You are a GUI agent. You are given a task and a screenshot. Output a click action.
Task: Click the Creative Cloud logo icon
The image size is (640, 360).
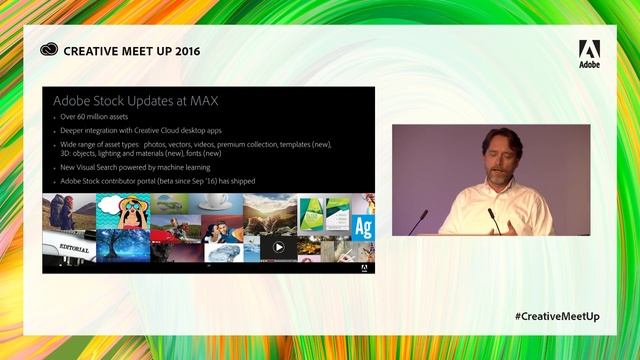(x=49, y=50)
